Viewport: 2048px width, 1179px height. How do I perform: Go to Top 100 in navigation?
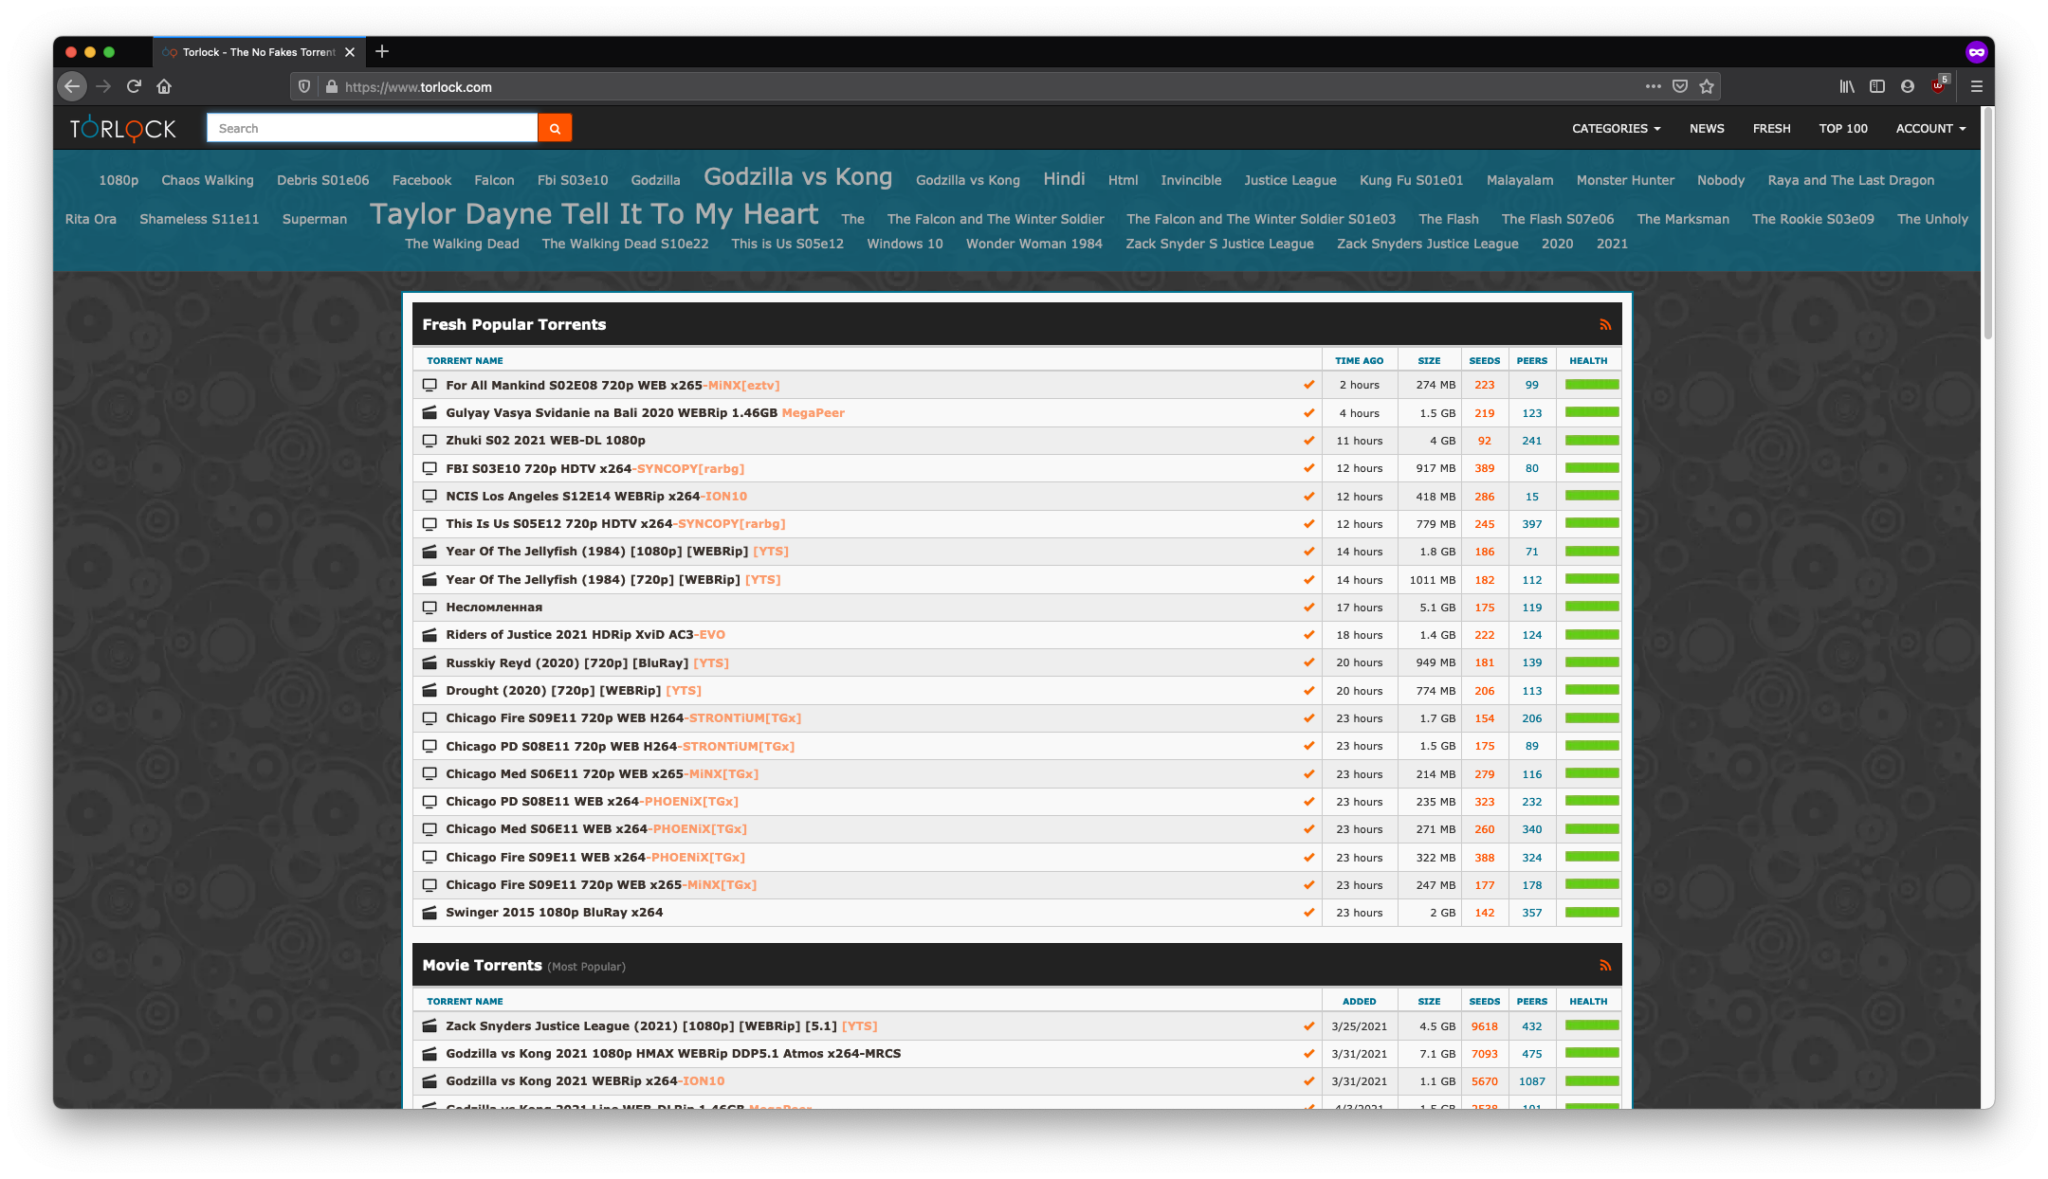point(1842,128)
